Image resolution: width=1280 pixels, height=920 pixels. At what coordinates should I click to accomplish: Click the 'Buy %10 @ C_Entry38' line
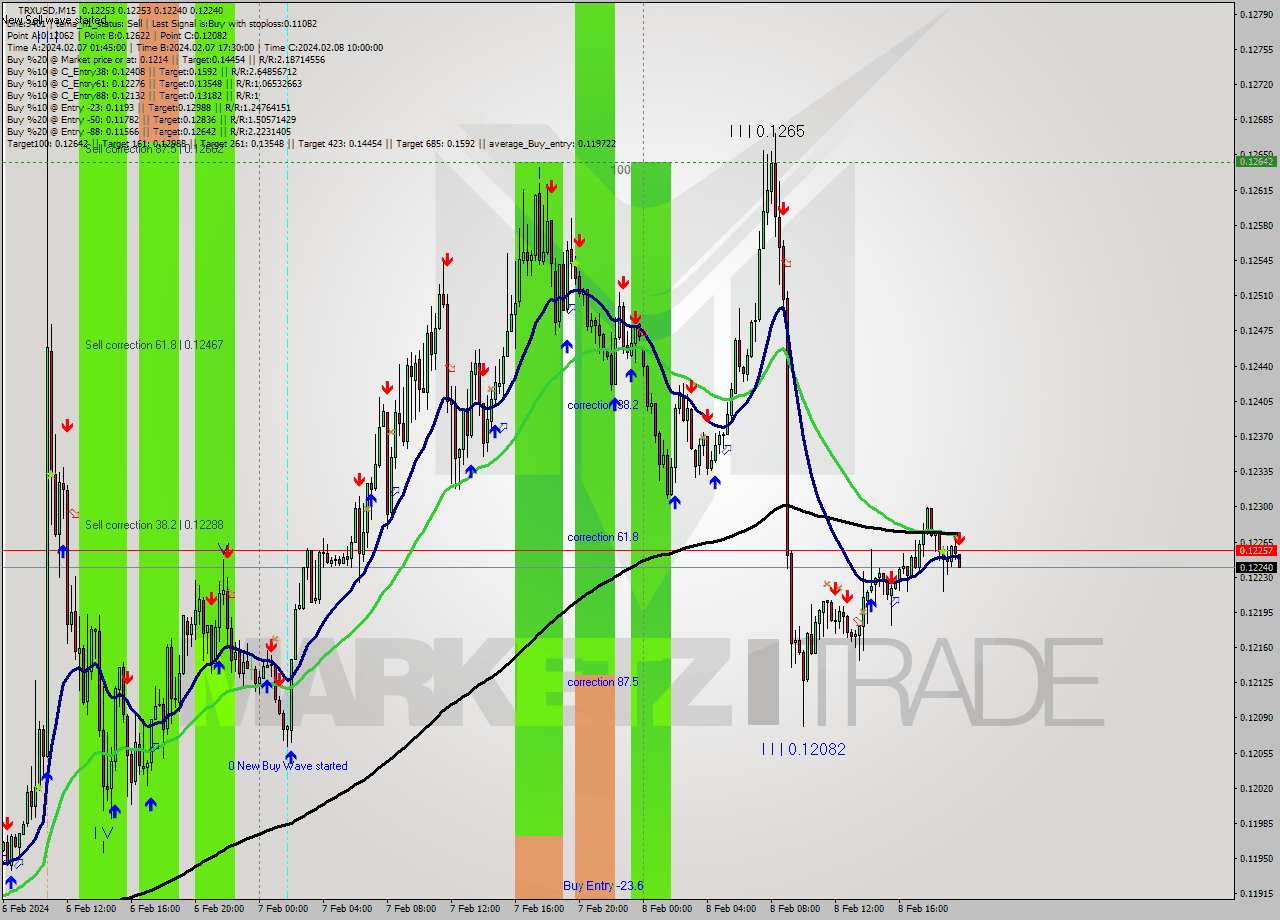(x=152, y=72)
